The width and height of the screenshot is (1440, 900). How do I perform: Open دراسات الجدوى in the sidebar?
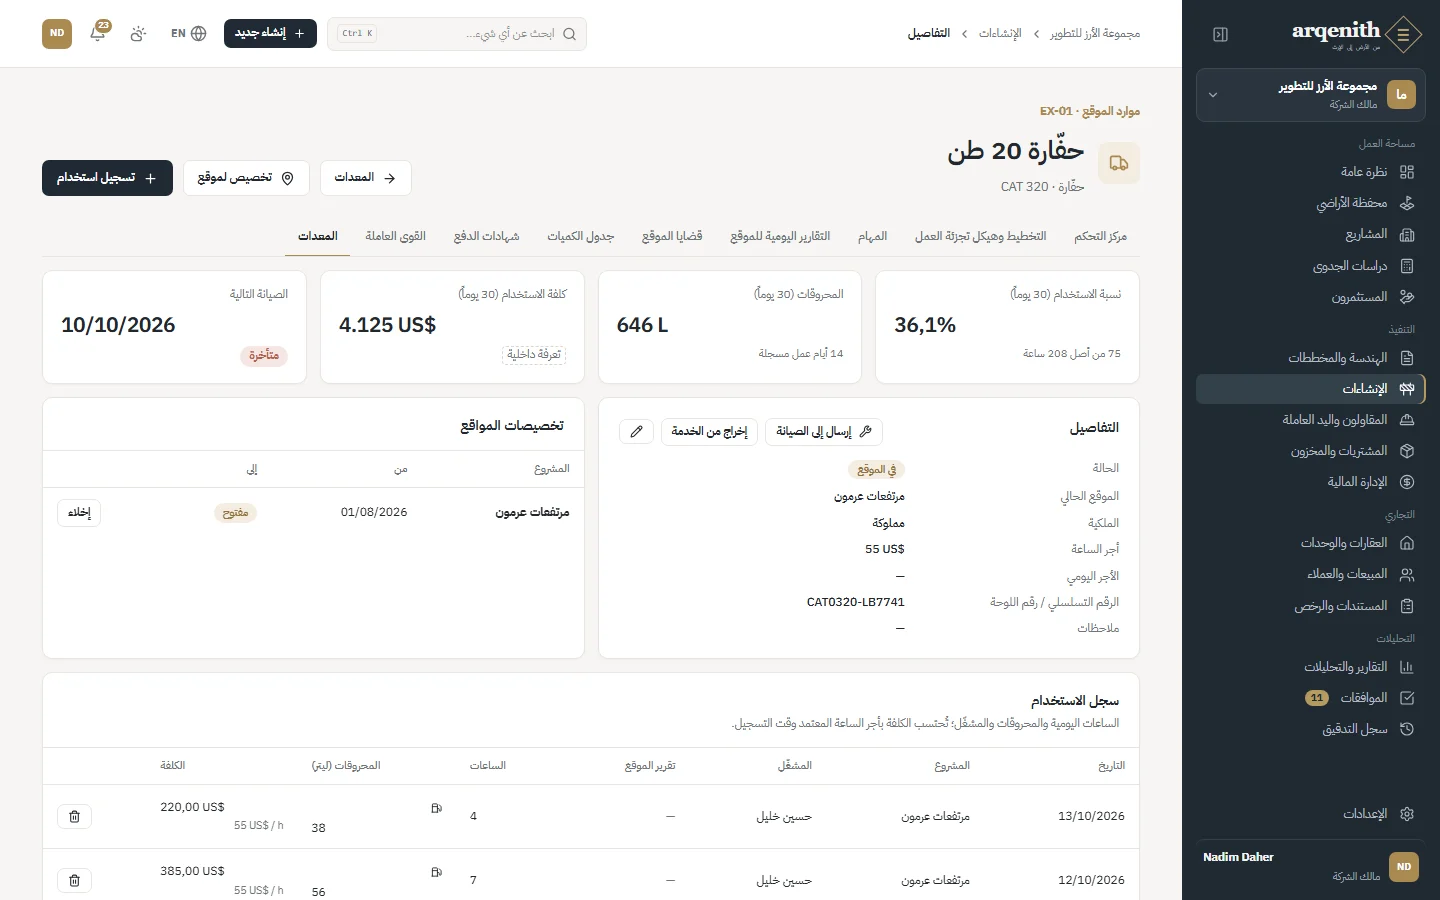pos(1311,266)
